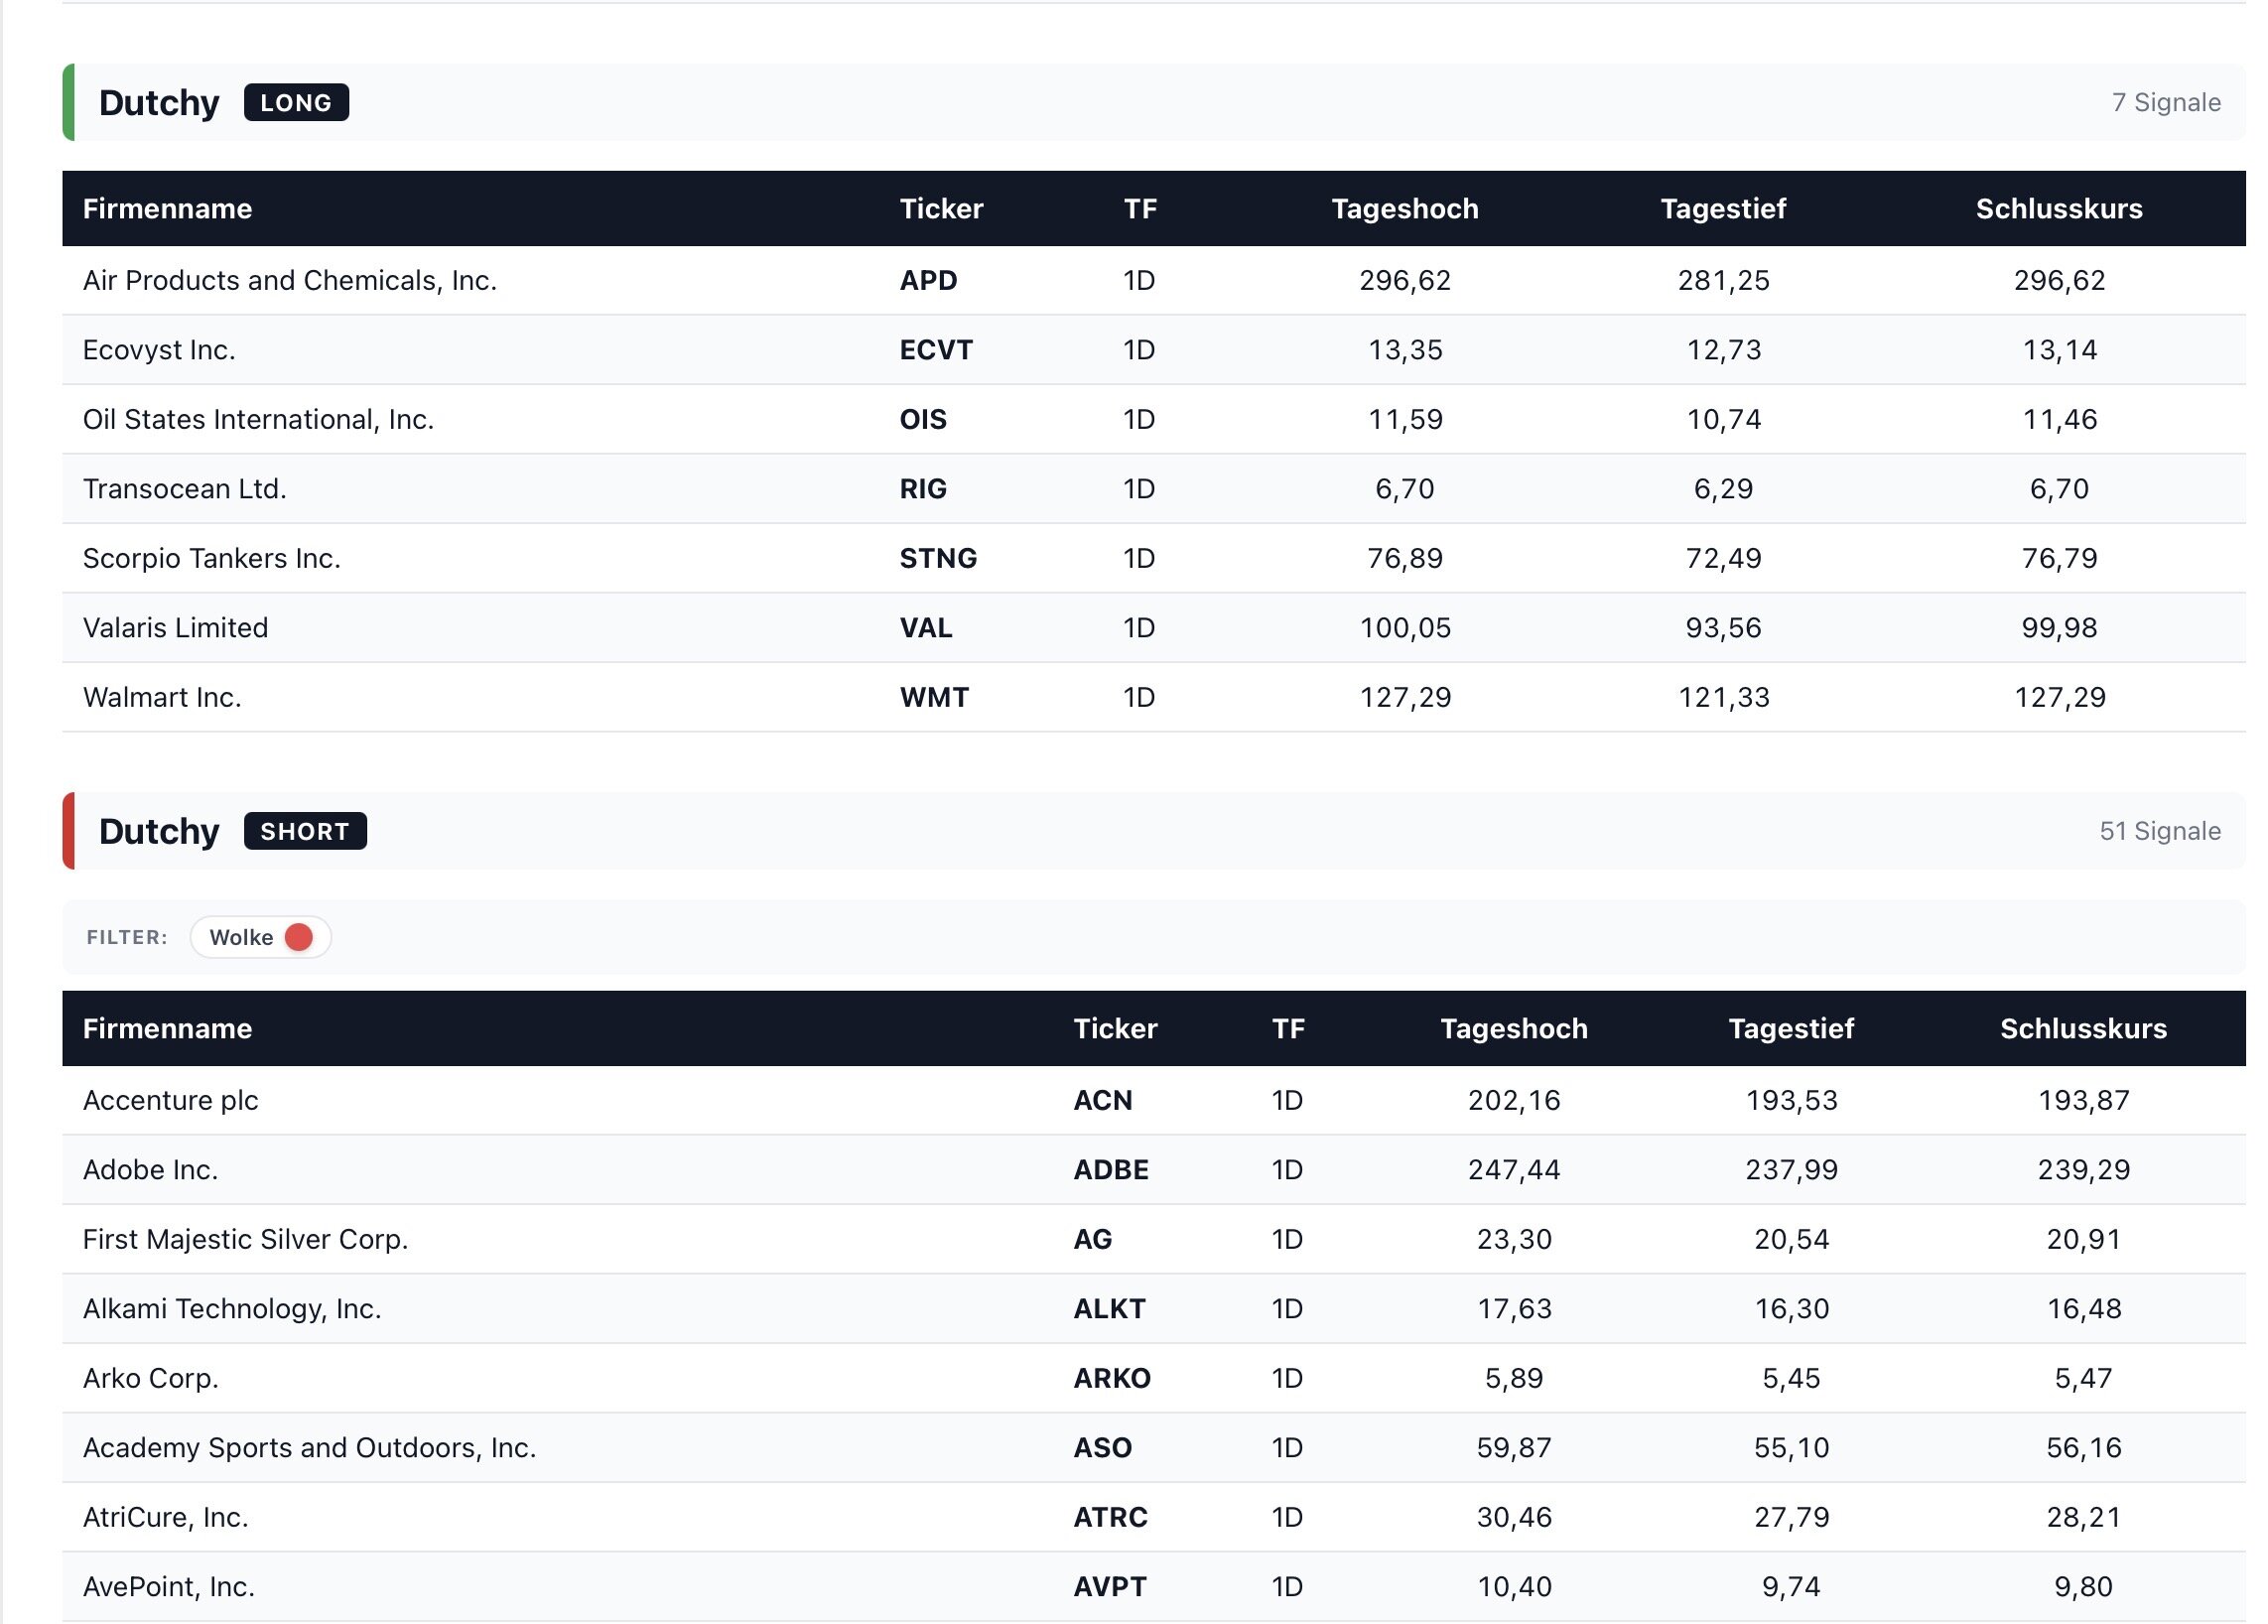2268x1624 pixels.
Task: Click the STNG ticker symbol
Action: pyautogui.click(x=937, y=559)
